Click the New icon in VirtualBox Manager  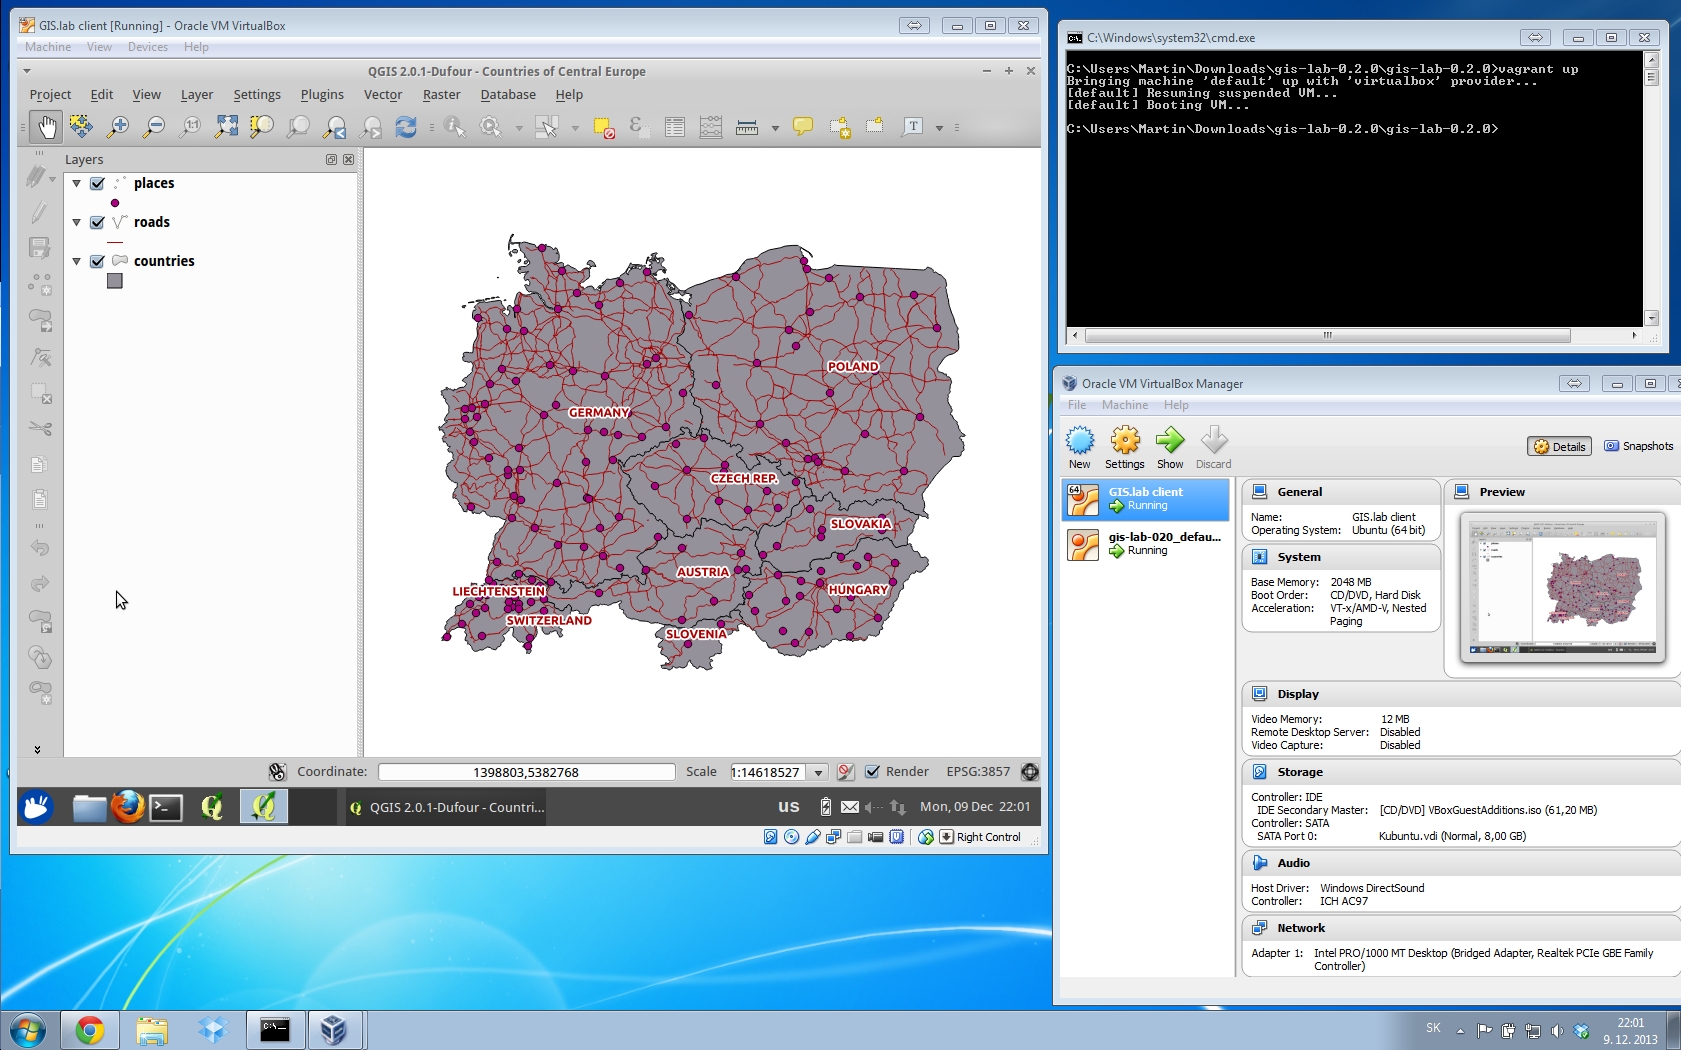pyautogui.click(x=1080, y=447)
